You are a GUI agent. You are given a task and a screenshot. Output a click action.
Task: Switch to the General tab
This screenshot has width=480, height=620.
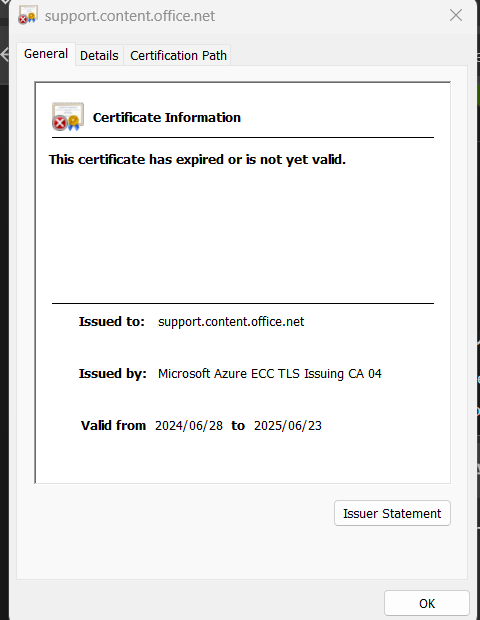[x=46, y=54]
